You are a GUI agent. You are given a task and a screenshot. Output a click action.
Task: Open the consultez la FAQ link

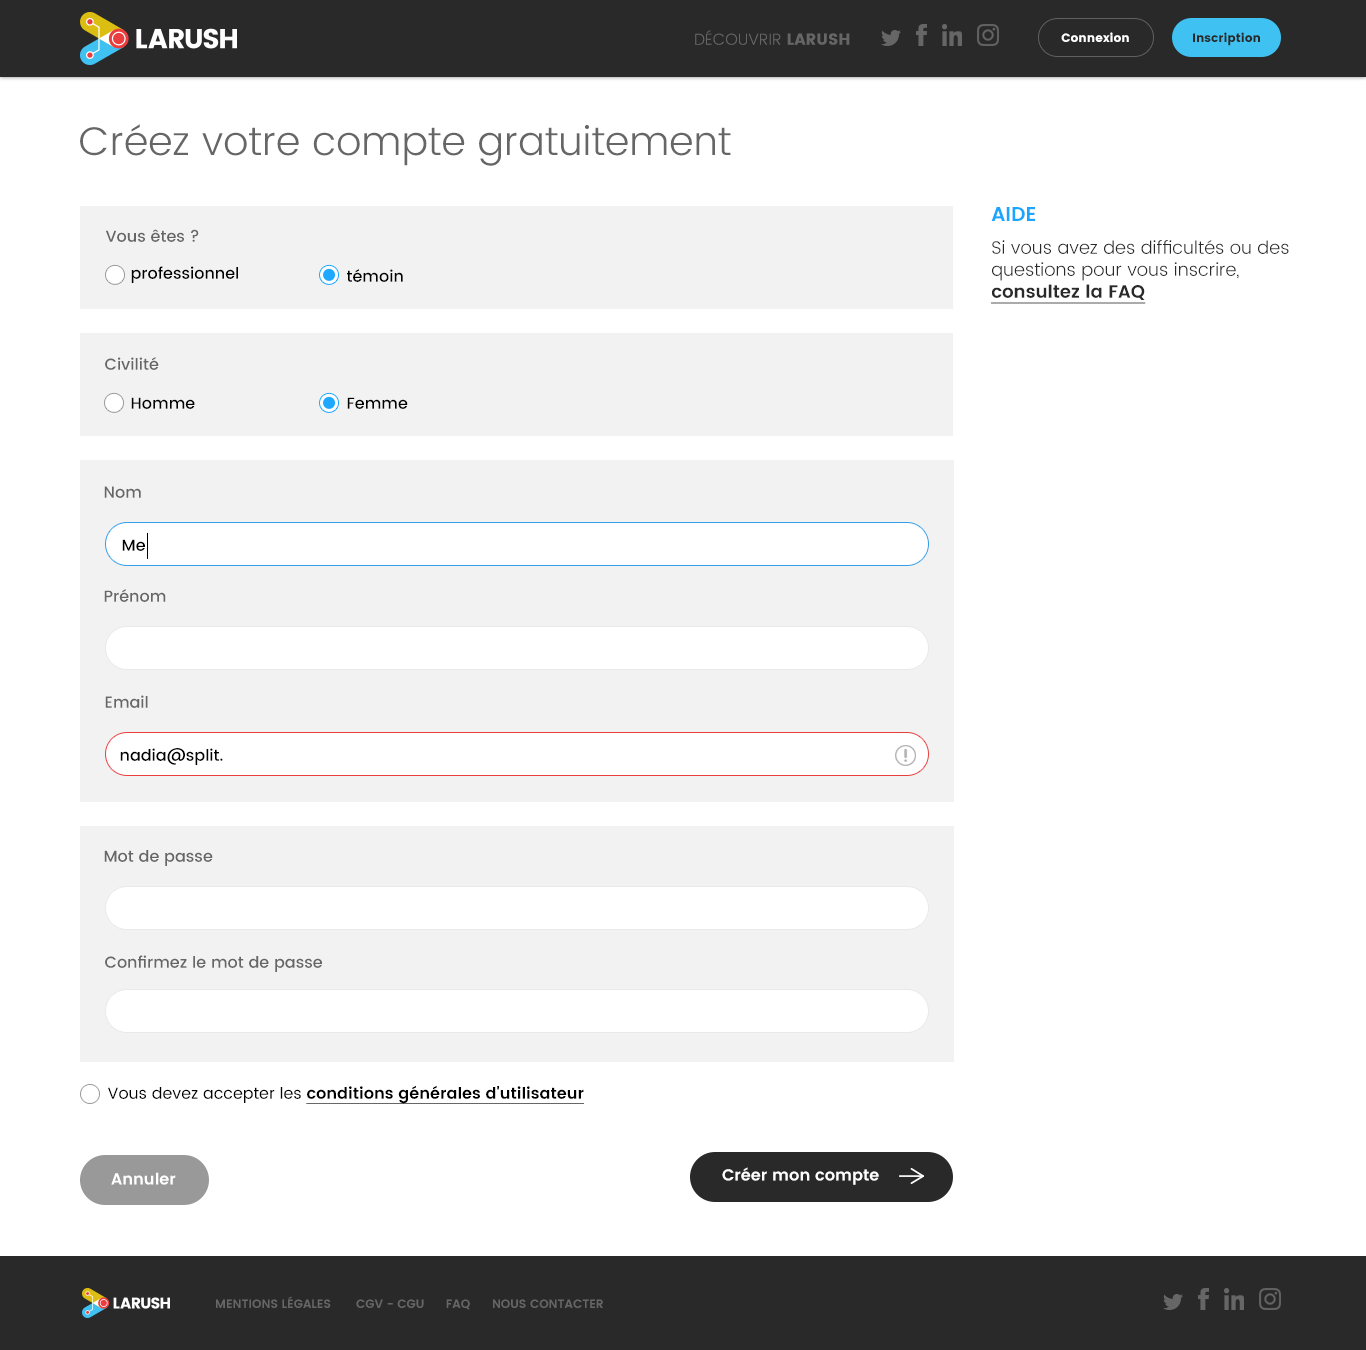1068,292
